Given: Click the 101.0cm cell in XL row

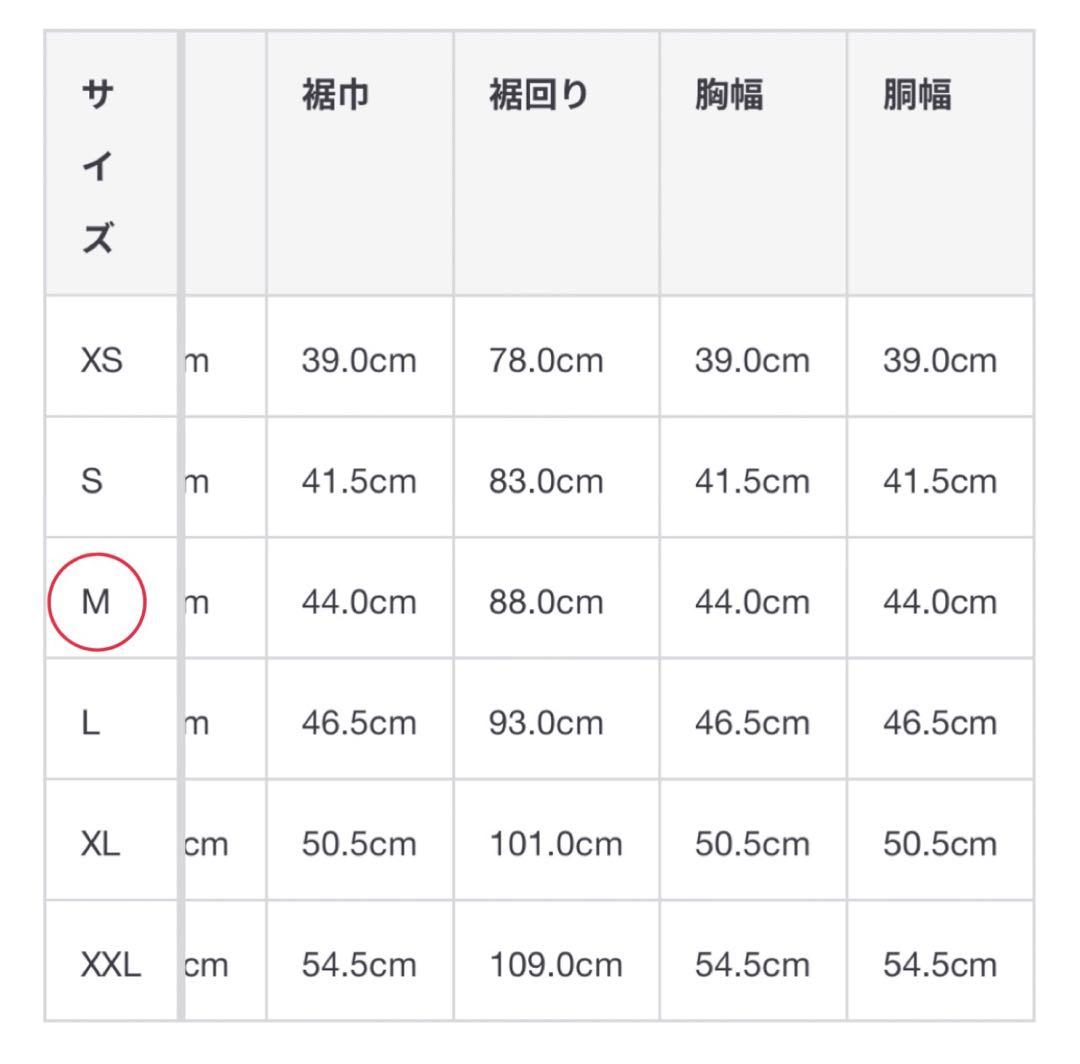Looking at the screenshot, I should click(x=556, y=844).
